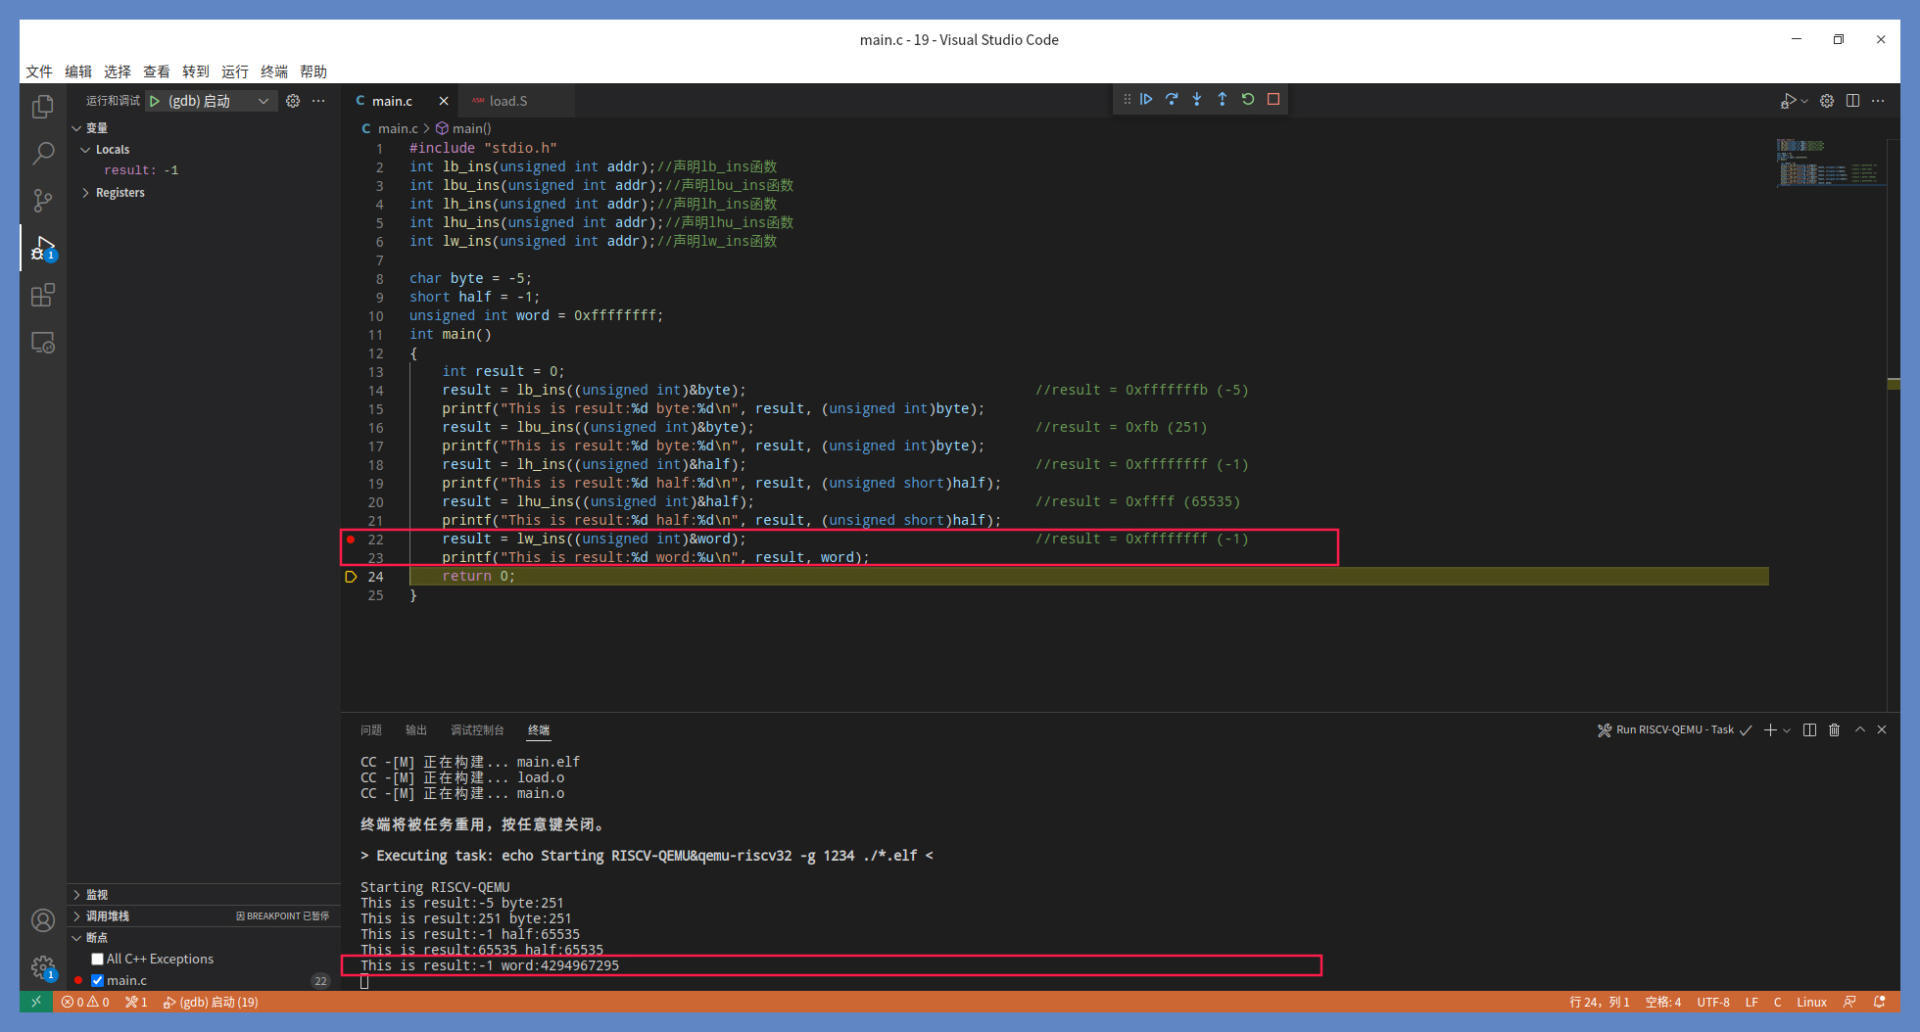The width and height of the screenshot is (1920, 1032).
Task: Enable the All C++ Exceptions checkbox
Action: 98,959
